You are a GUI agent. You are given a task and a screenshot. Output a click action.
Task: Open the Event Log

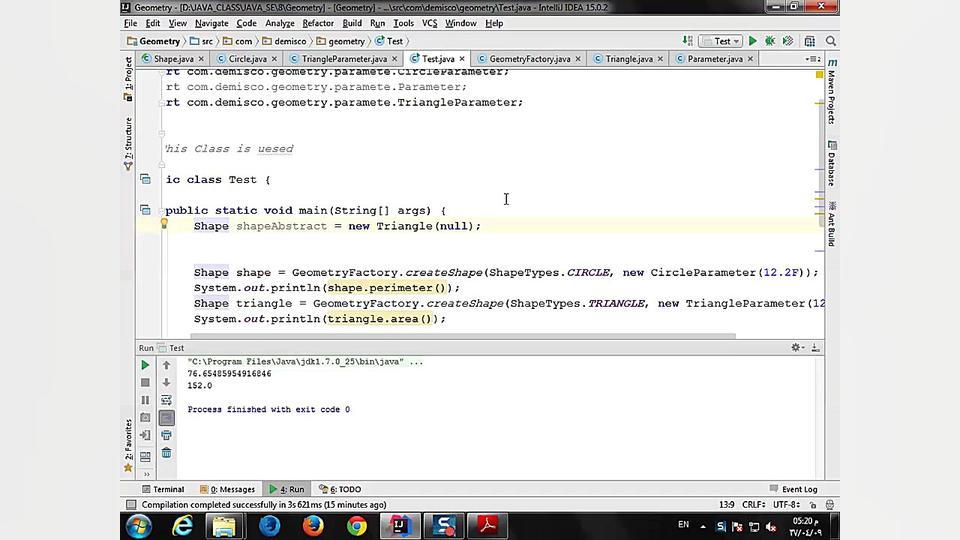[793, 489]
